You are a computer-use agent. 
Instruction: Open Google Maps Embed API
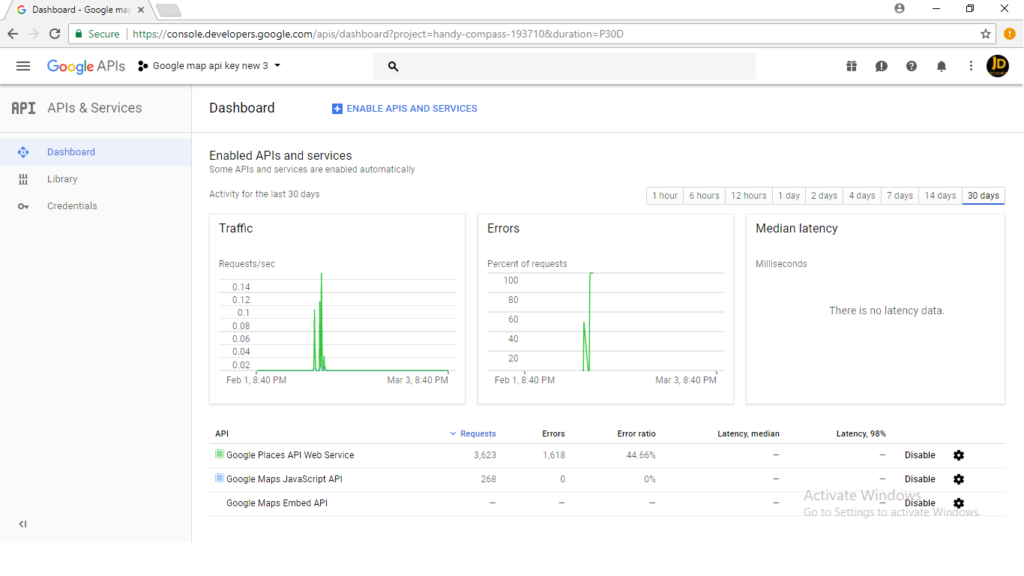(277, 504)
